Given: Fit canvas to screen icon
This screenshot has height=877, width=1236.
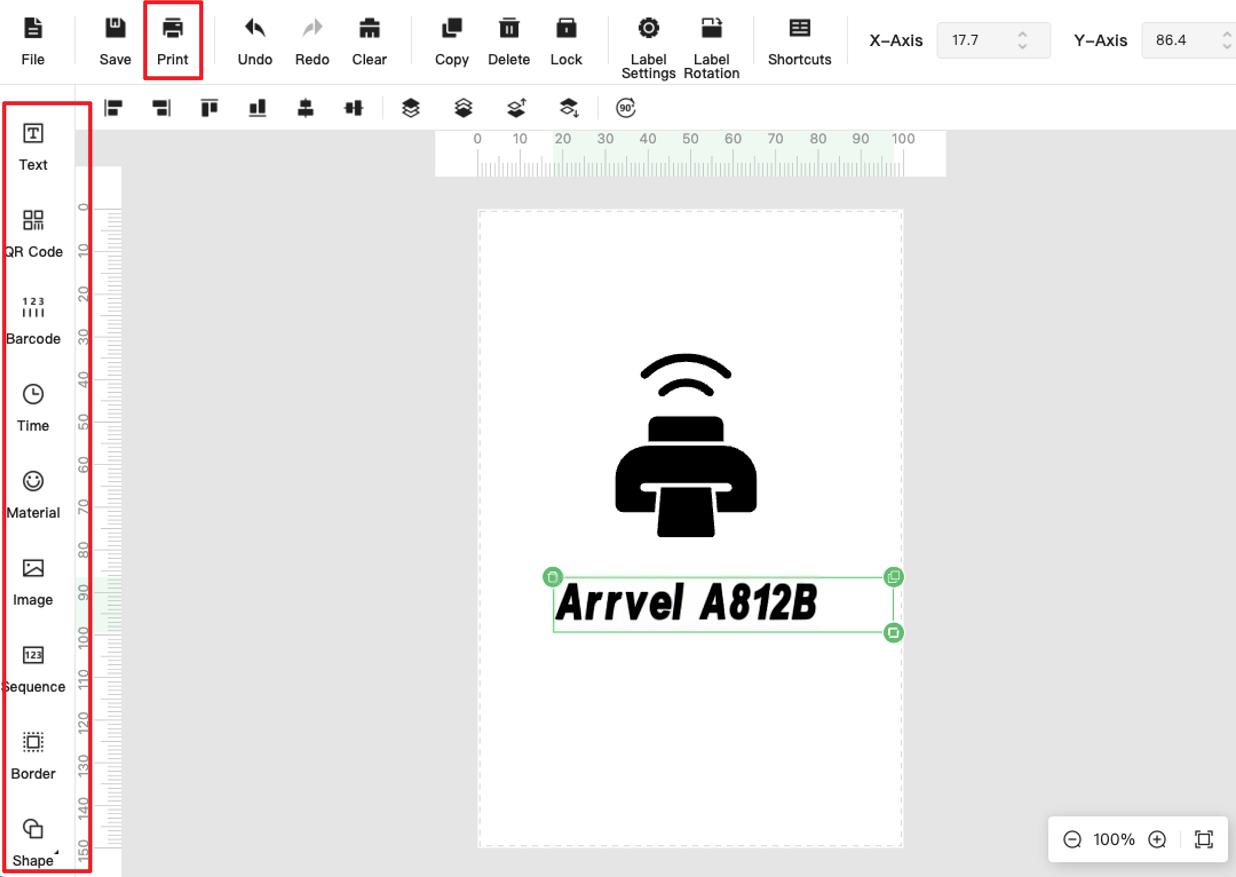Looking at the screenshot, I should tap(1204, 839).
